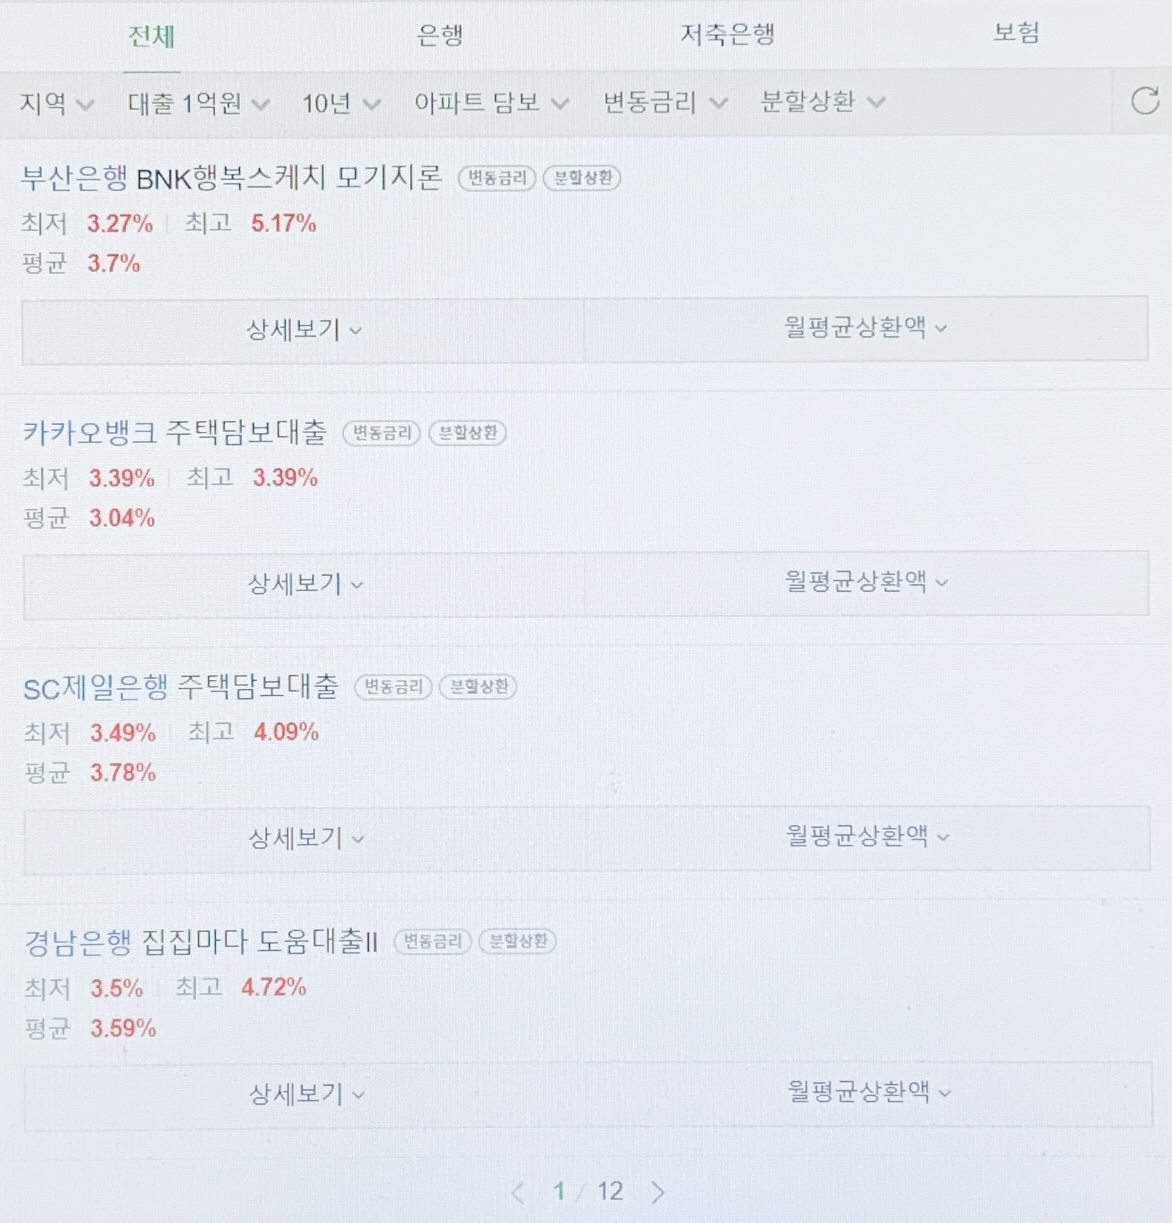Open 부산은행 BNK행복스케치 모기지론 link
This screenshot has width=1172, height=1223.
(231, 178)
